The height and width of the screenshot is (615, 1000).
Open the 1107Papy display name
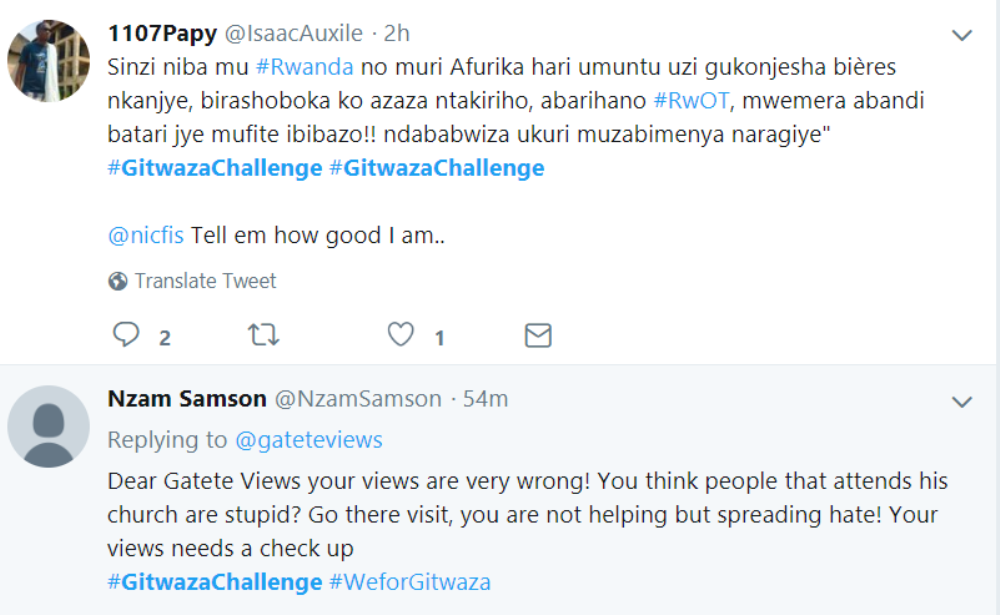click(163, 33)
